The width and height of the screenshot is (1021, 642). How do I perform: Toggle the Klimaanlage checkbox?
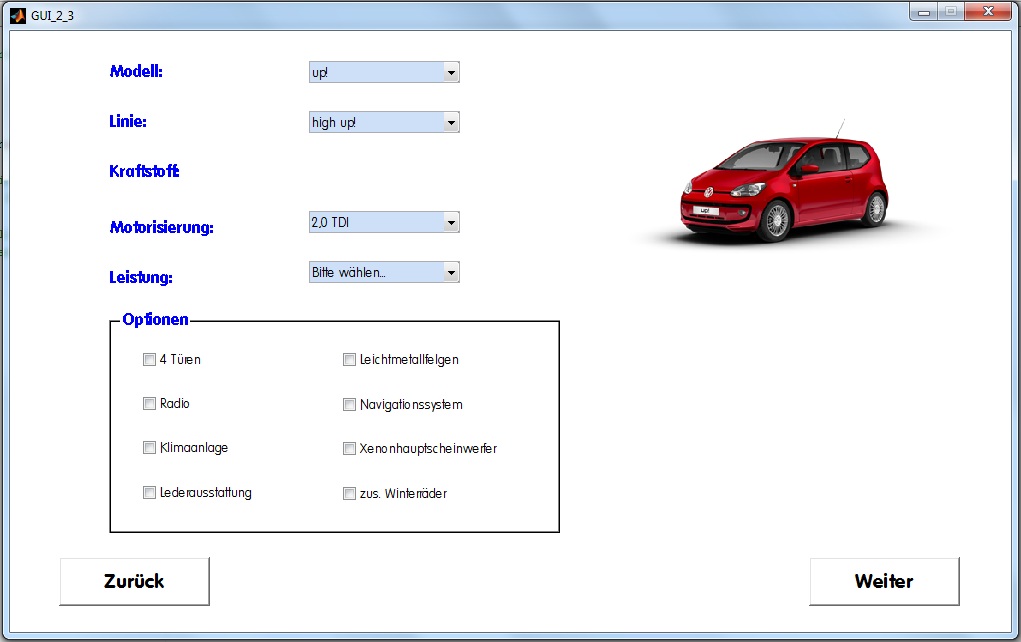(x=150, y=448)
